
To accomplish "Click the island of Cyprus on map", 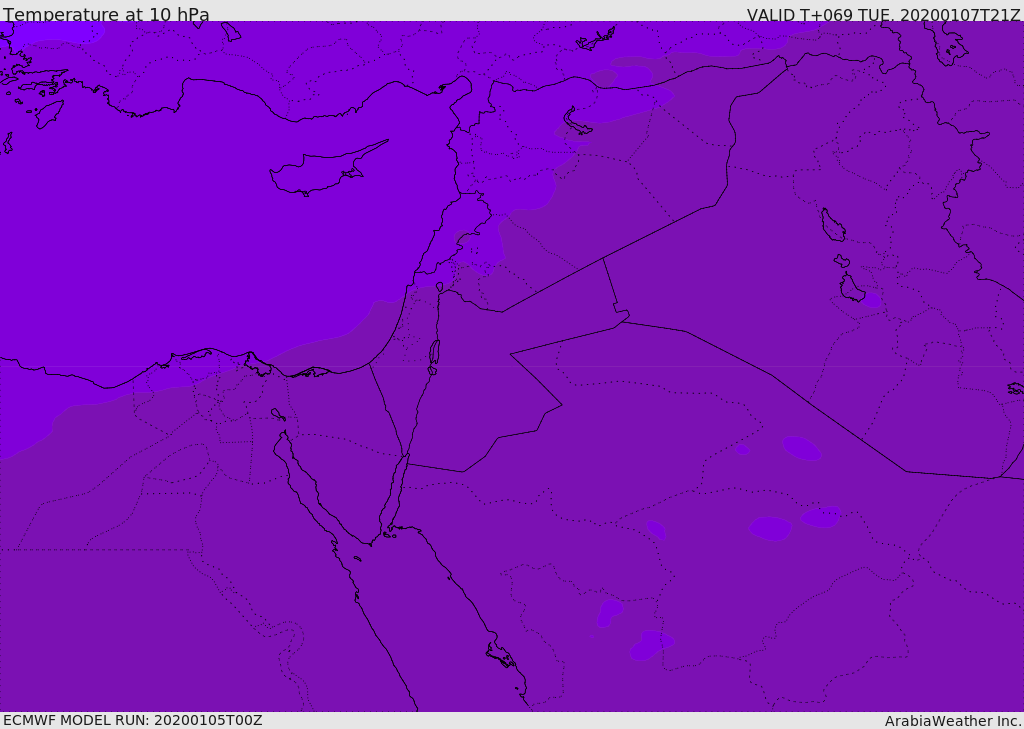I will click(328, 168).
